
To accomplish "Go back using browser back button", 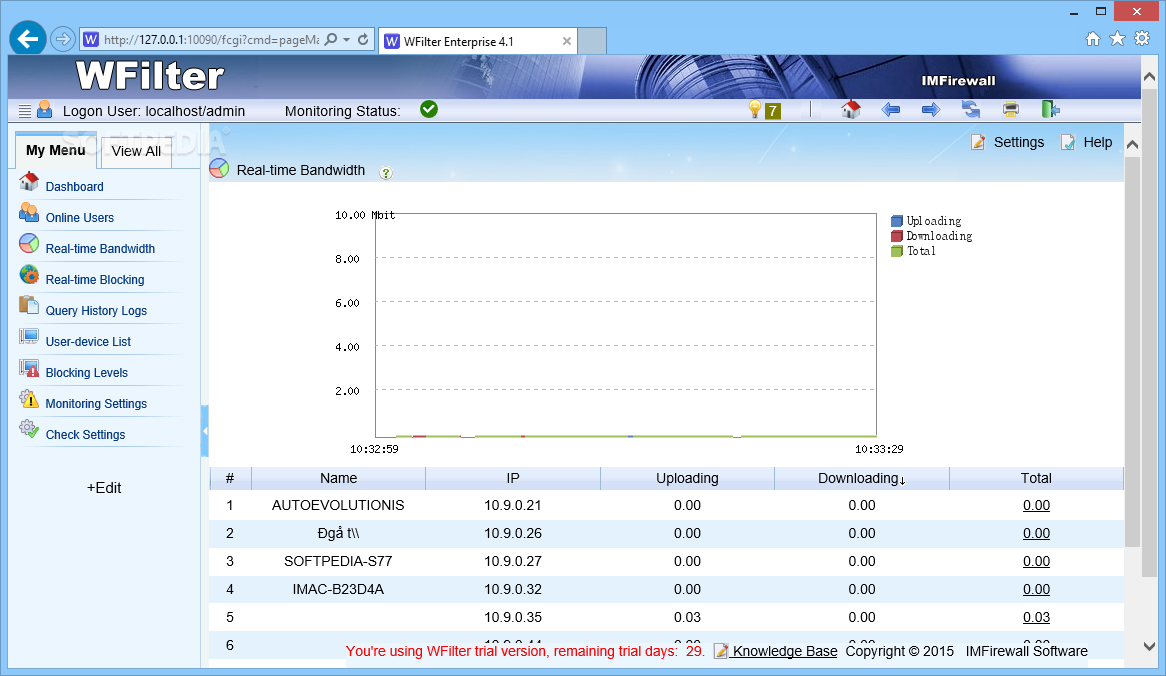I will pyautogui.click(x=28, y=39).
